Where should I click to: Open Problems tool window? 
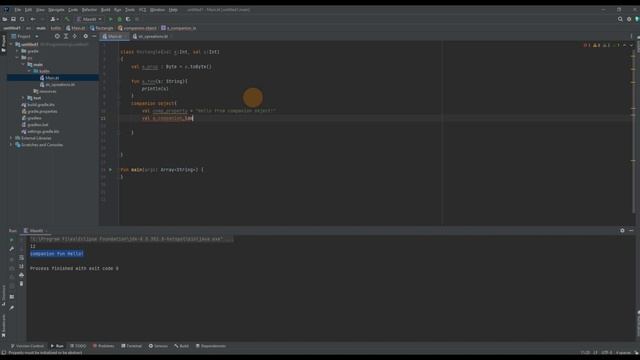pyautogui.click(x=103, y=346)
